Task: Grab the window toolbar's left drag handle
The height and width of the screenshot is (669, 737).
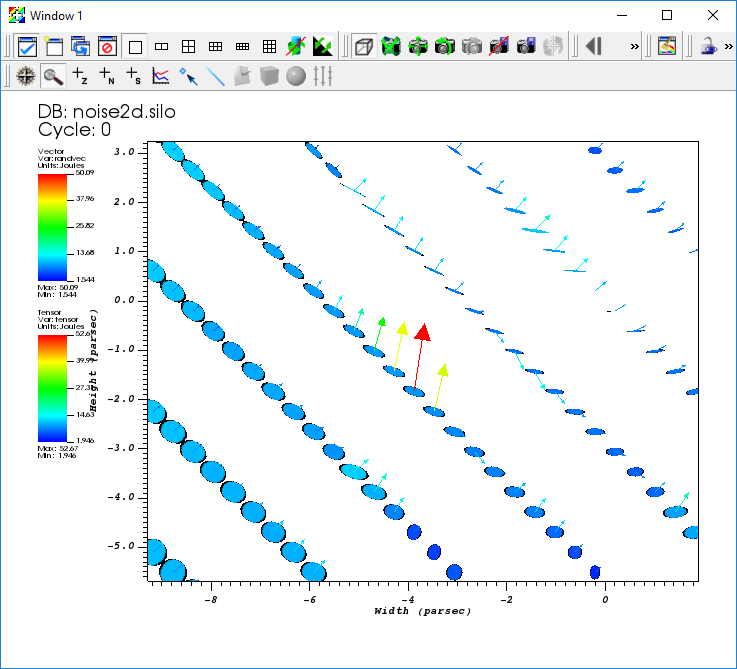Action: (x=7, y=47)
